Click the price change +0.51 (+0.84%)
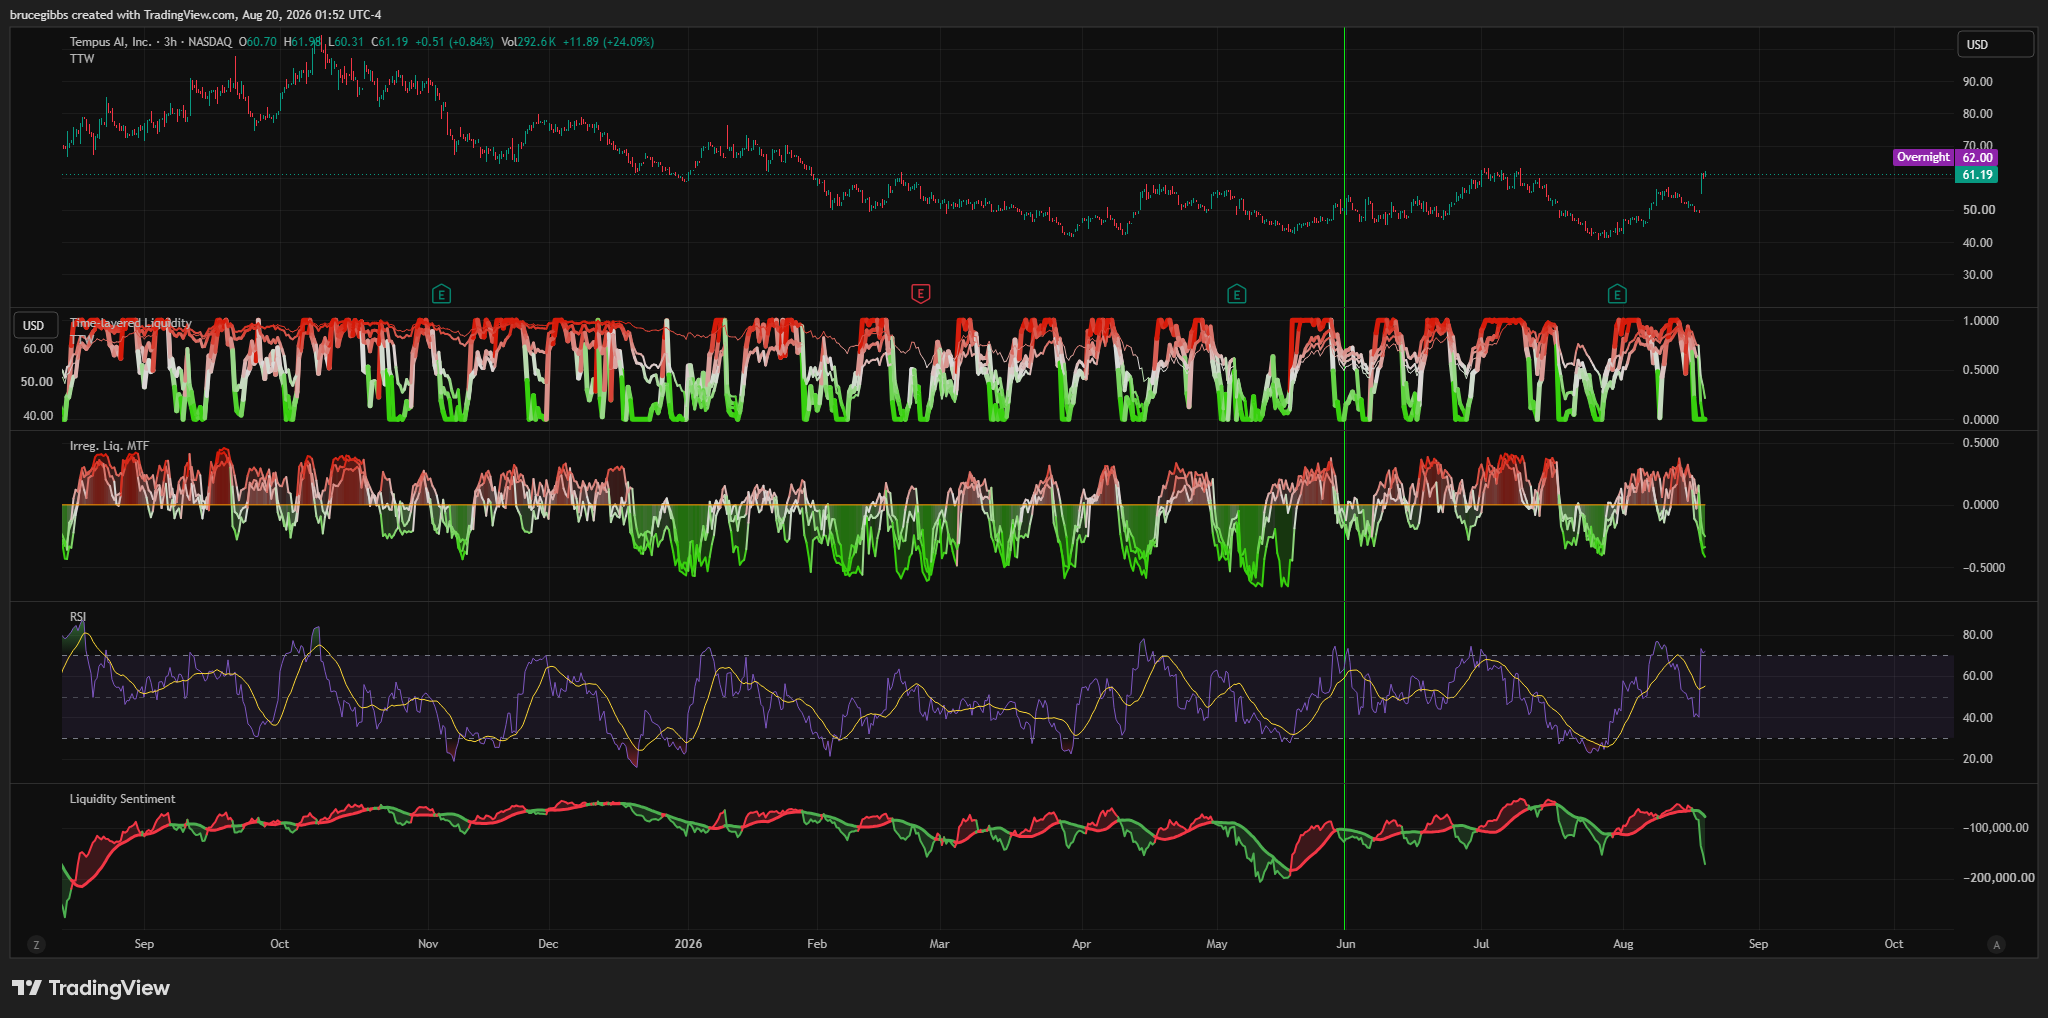Image resolution: width=2048 pixels, height=1018 pixels. pos(454,42)
